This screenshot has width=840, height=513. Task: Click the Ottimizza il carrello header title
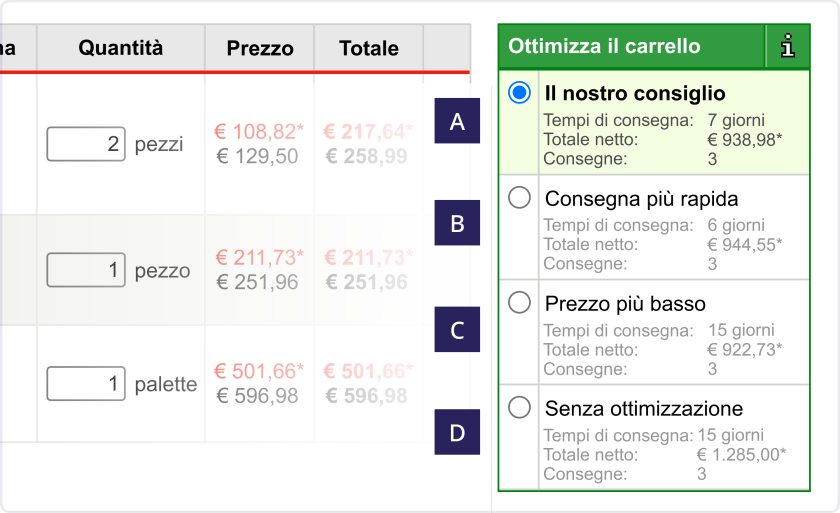(604, 46)
